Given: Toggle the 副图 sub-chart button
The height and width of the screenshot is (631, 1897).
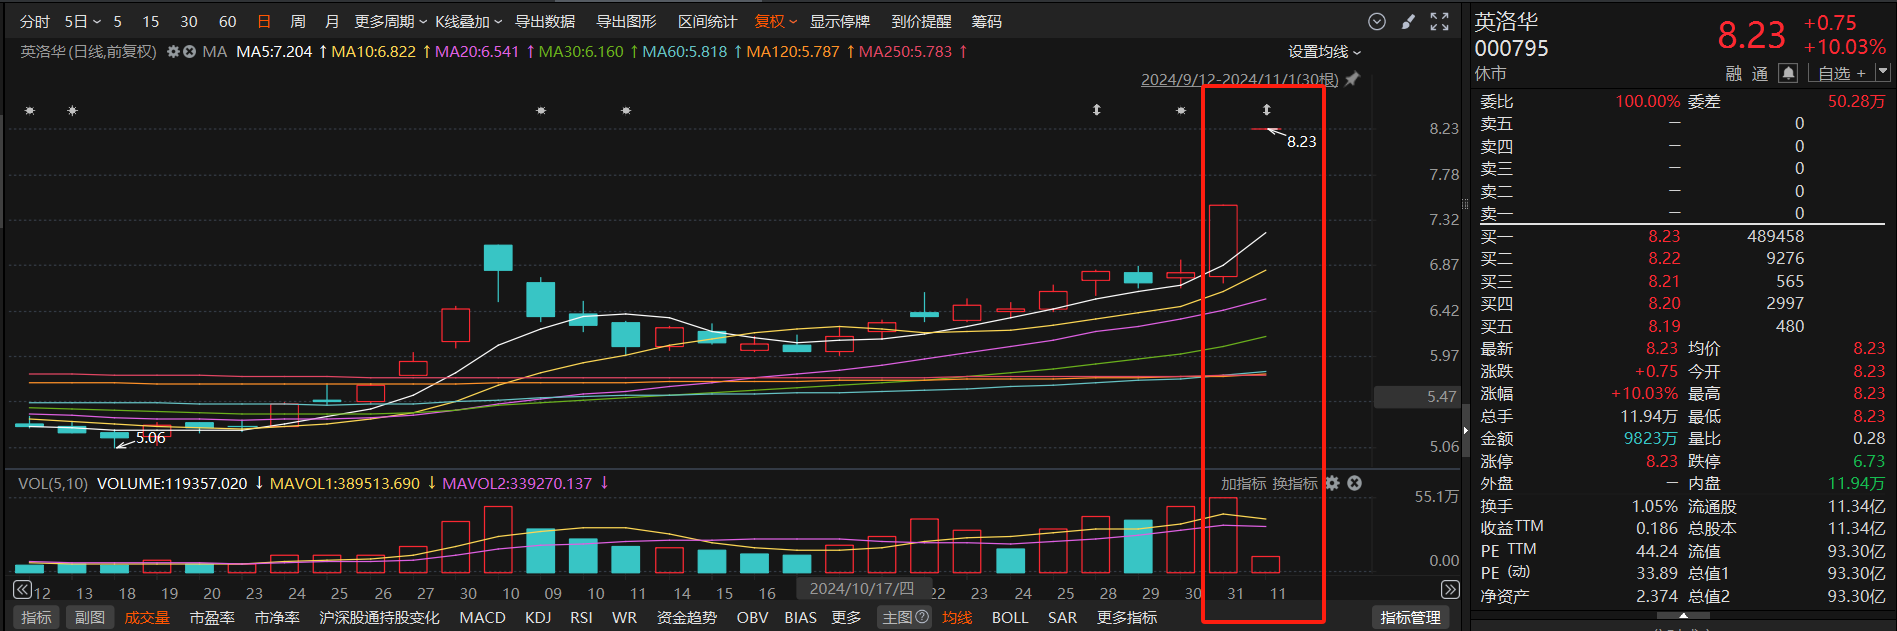Looking at the screenshot, I should coord(90,618).
